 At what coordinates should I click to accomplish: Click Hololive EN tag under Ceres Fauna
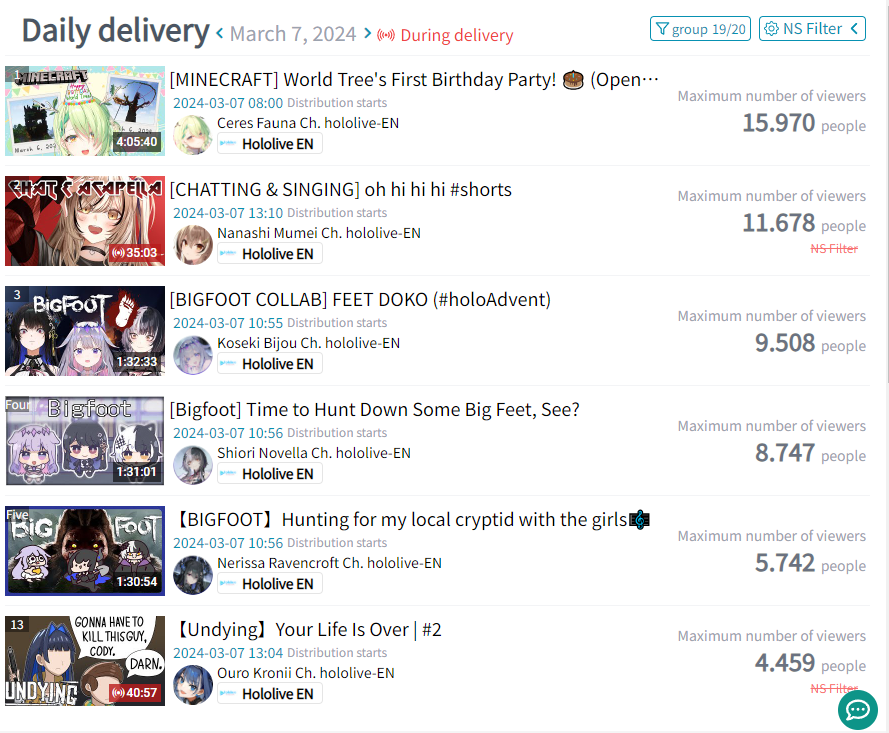coord(270,143)
